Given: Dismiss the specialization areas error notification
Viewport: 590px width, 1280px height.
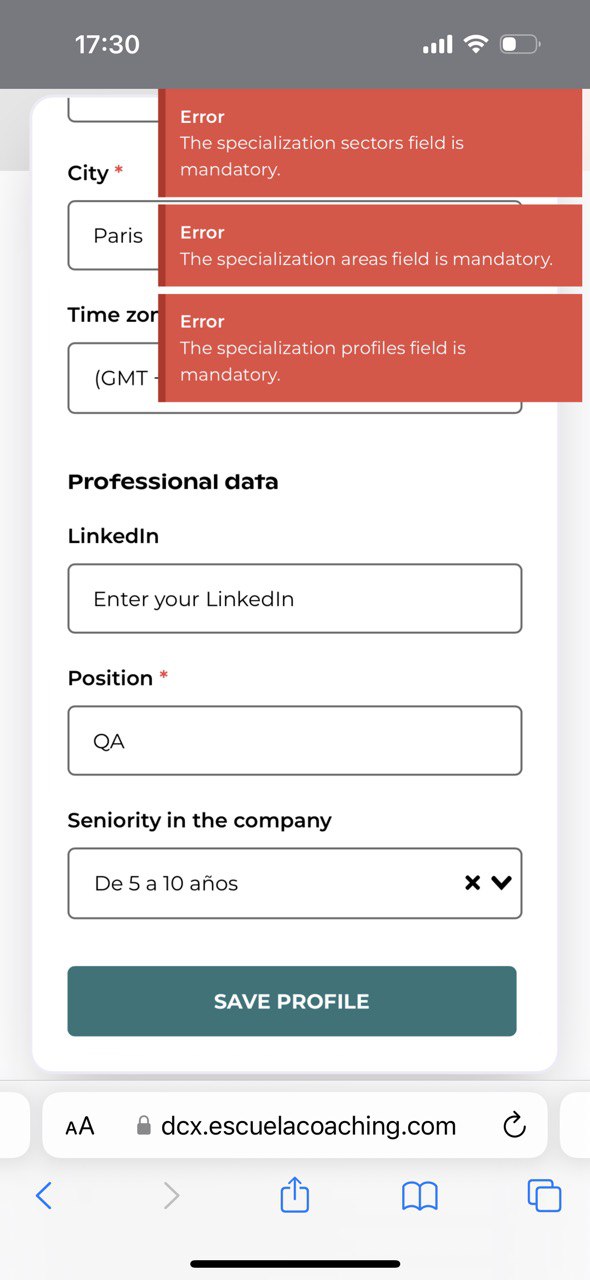Looking at the screenshot, I should (370, 246).
